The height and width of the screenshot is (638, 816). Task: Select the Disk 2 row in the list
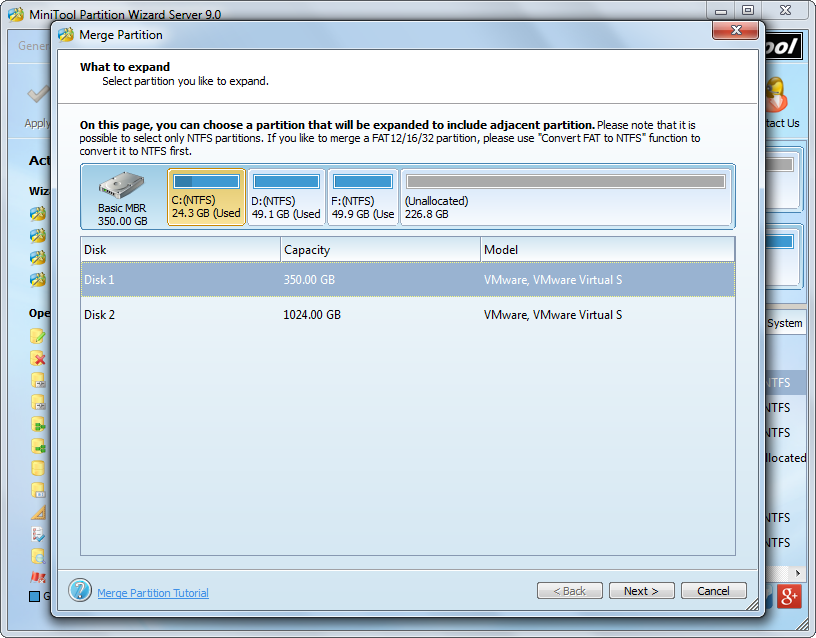tap(407, 314)
